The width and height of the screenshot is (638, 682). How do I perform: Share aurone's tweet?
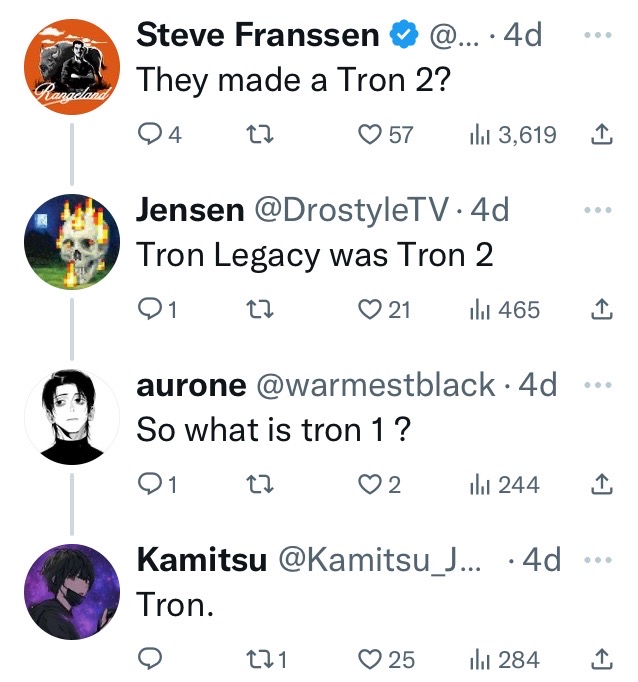[x=601, y=485]
